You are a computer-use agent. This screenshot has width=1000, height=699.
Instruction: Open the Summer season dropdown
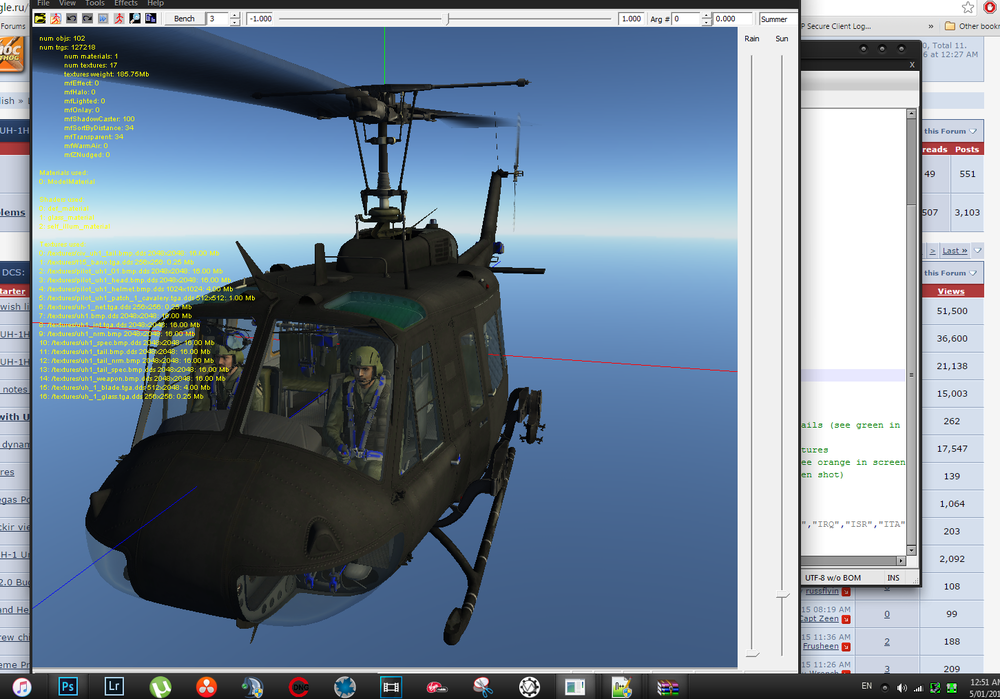777,19
